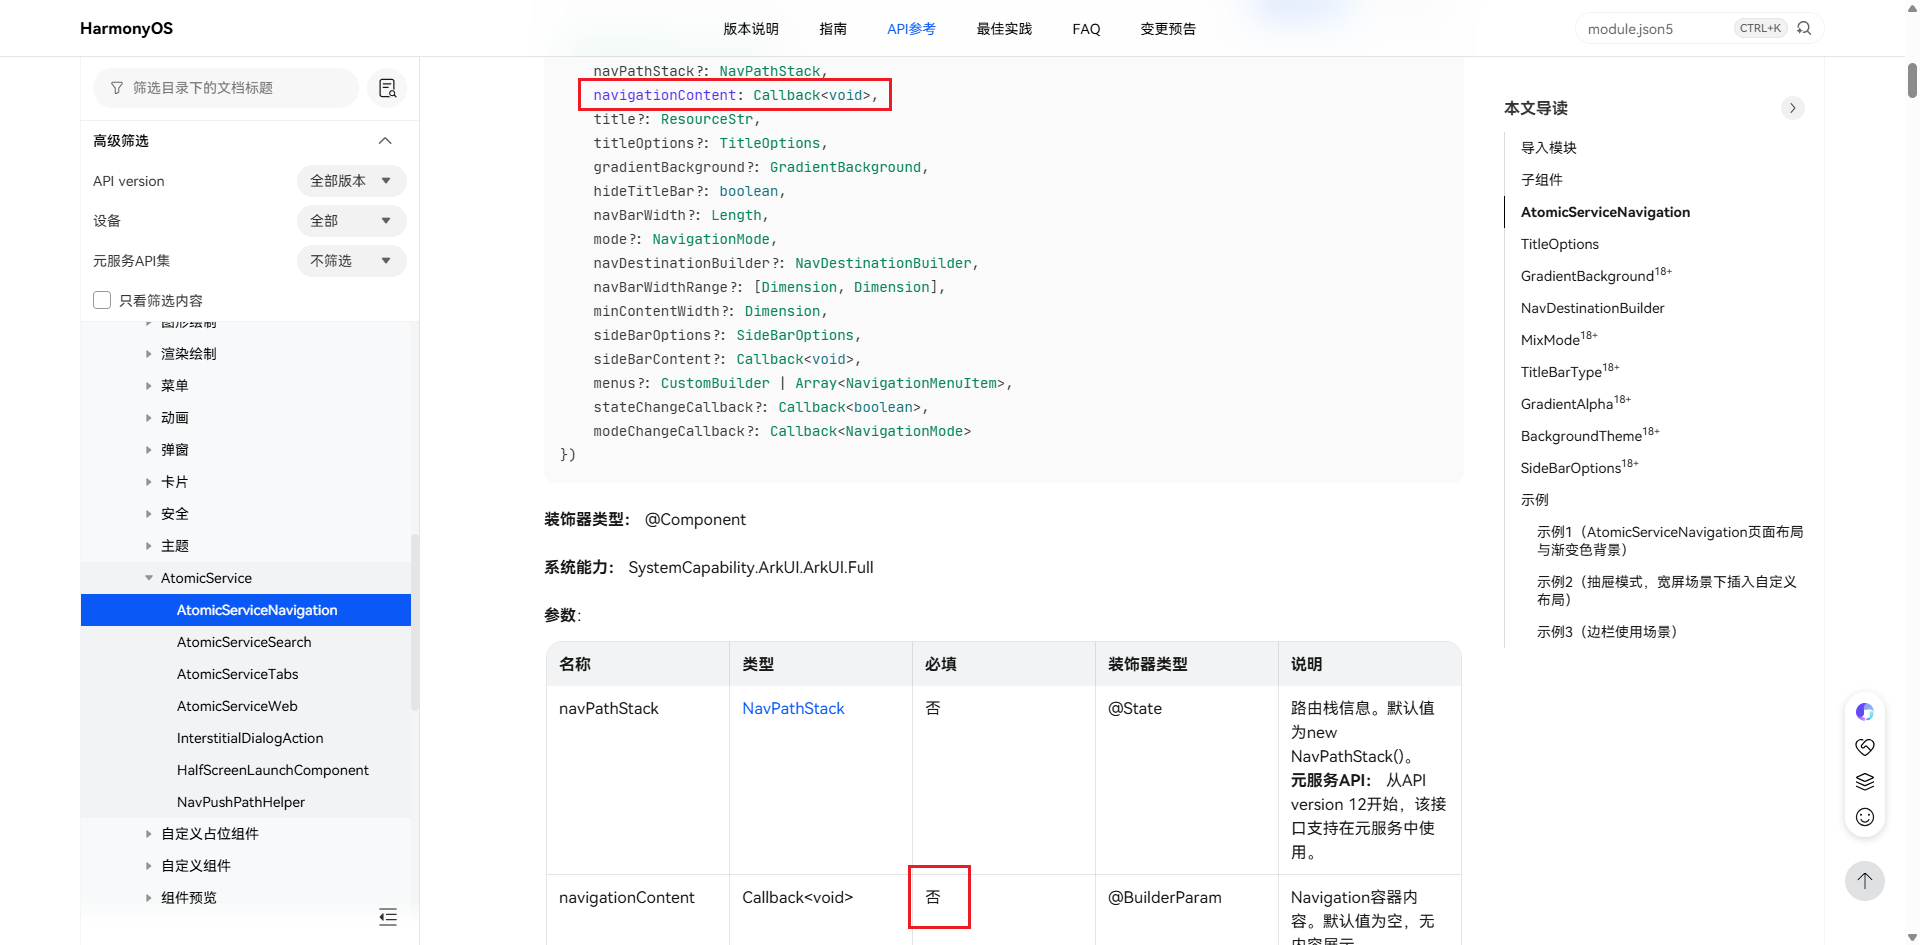Open the API version 全部版本 dropdown
1920x945 pixels.
[351, 181]
